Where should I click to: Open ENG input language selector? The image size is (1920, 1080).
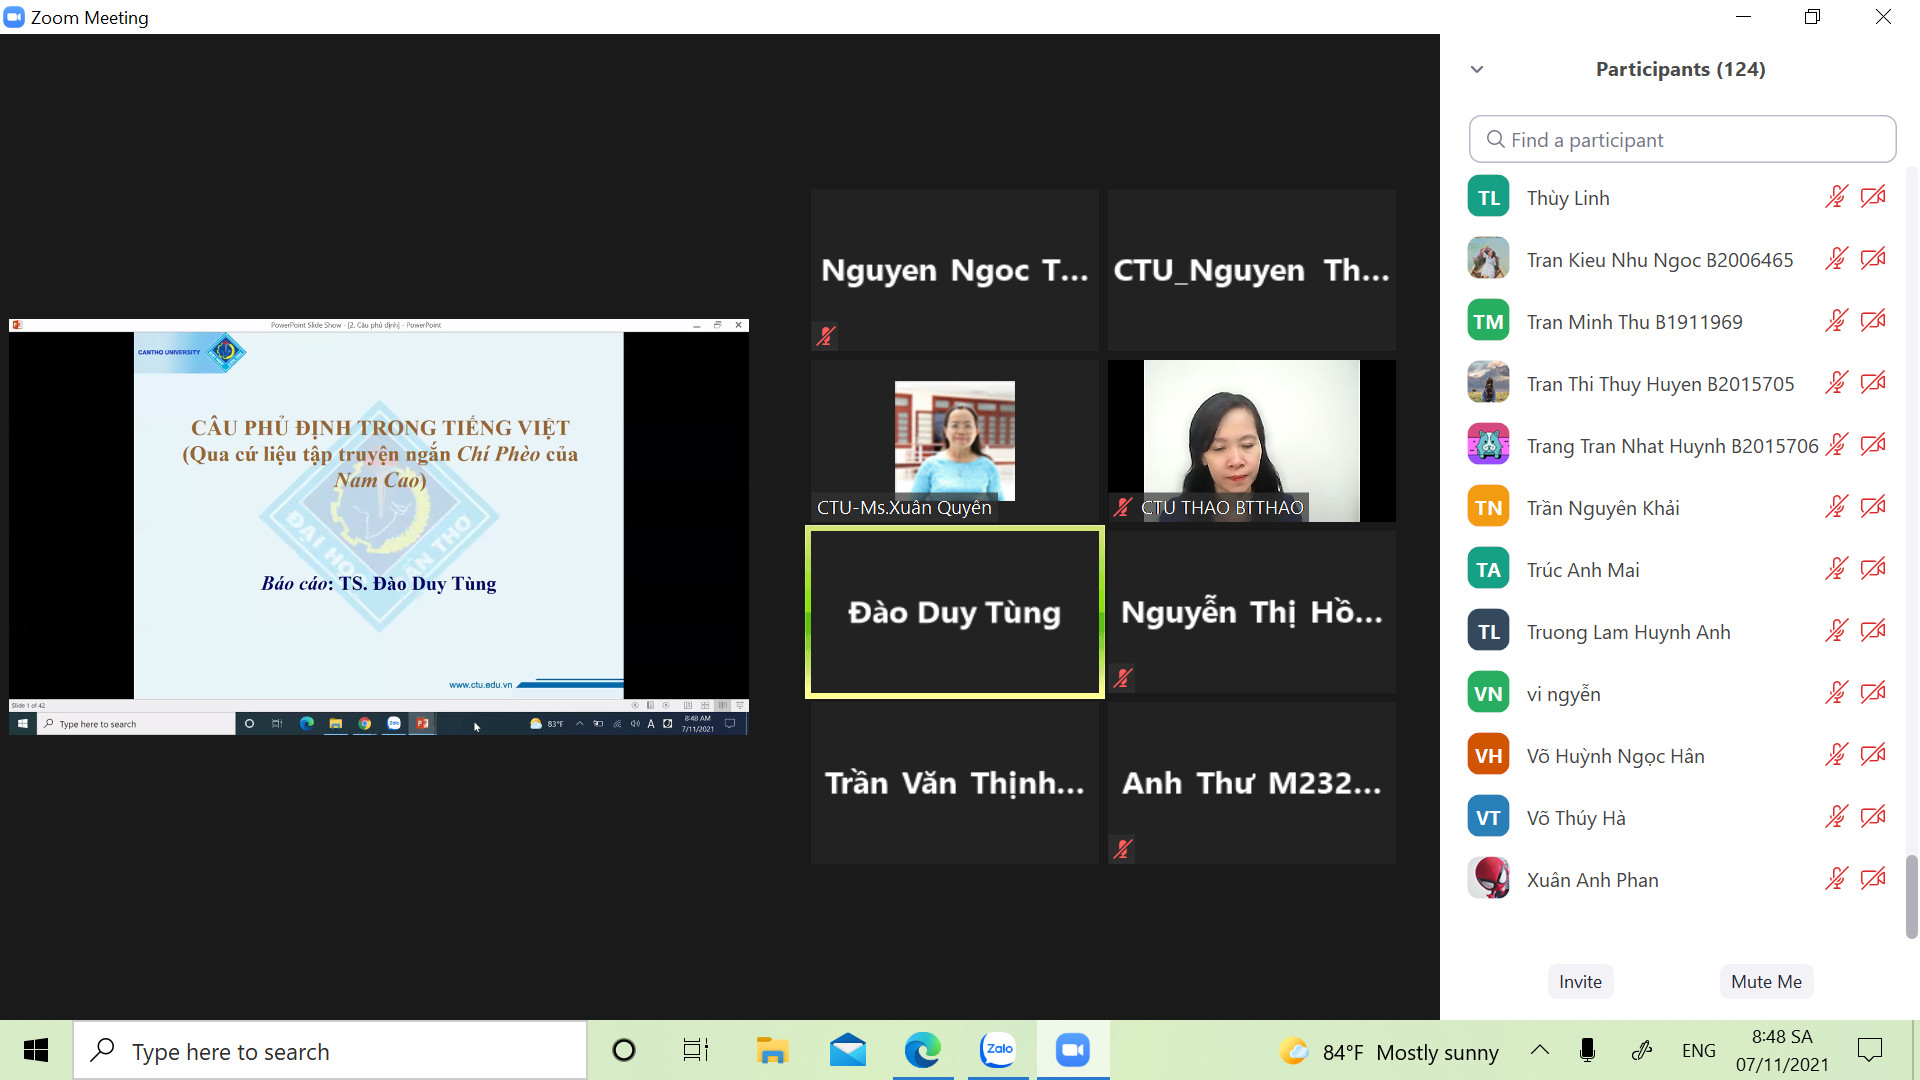click(1698, 1050)
